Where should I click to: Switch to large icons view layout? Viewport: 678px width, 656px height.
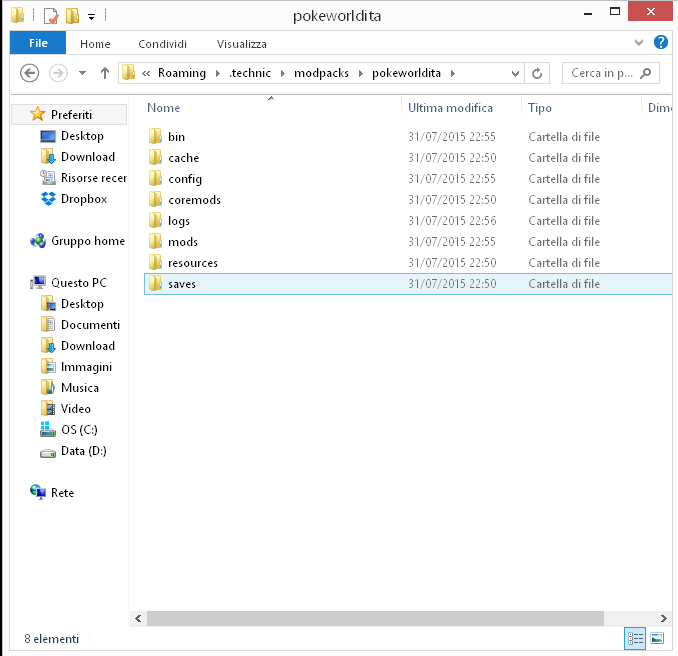[x=657, y=638]
